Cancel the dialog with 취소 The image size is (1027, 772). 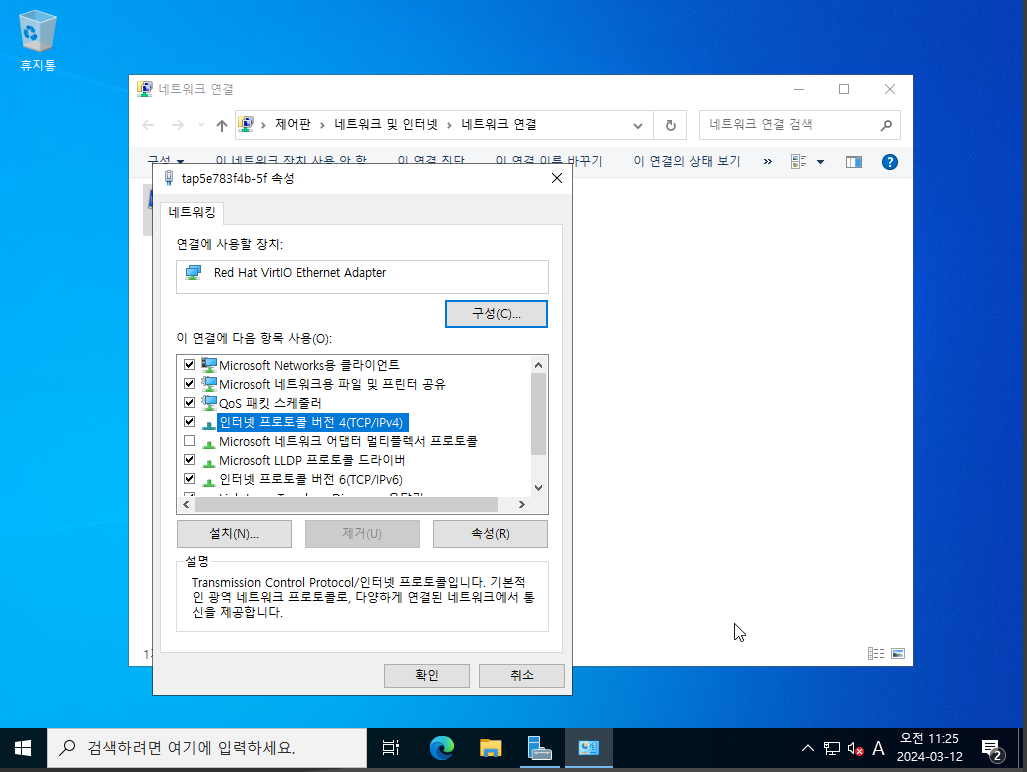[x=521, y=675]
